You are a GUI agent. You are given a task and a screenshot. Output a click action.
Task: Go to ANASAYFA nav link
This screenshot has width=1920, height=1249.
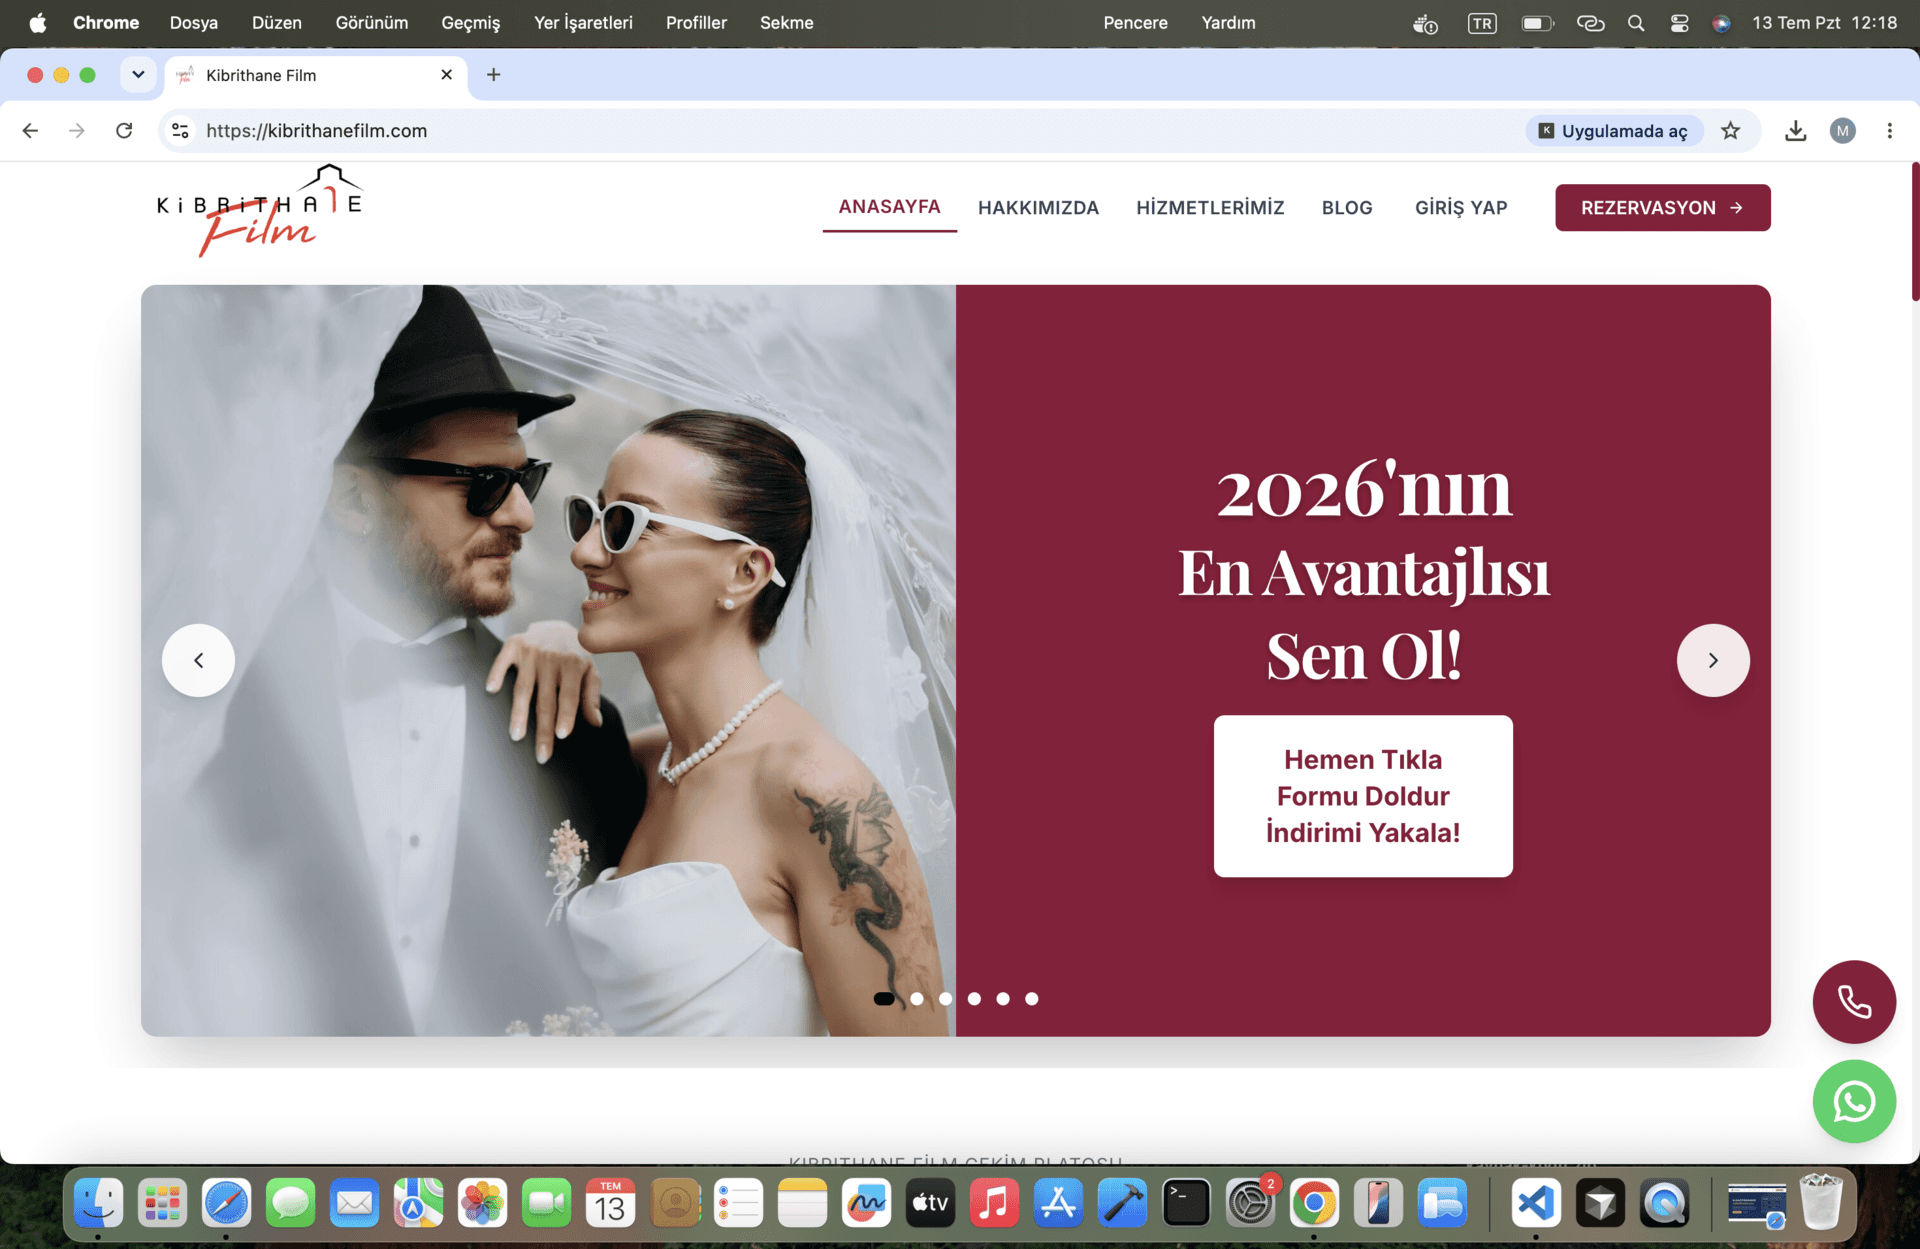click(889, 207)
